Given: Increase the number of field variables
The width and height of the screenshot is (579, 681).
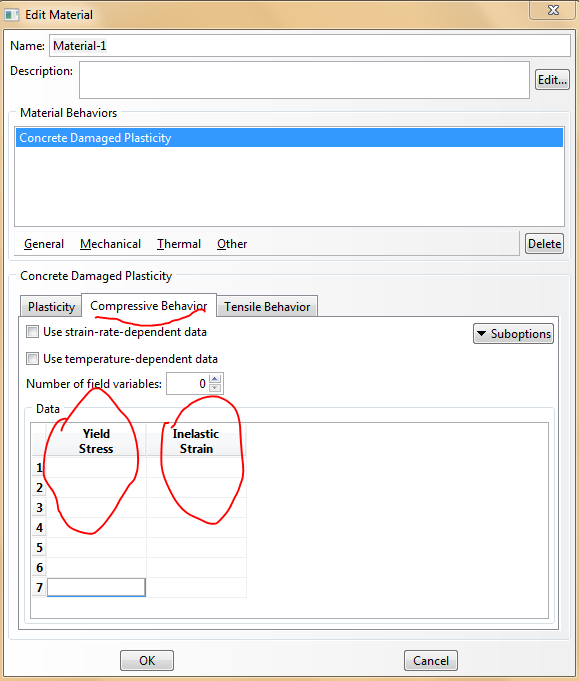Looking at the screenshot, I should click(x=215, y=379).
